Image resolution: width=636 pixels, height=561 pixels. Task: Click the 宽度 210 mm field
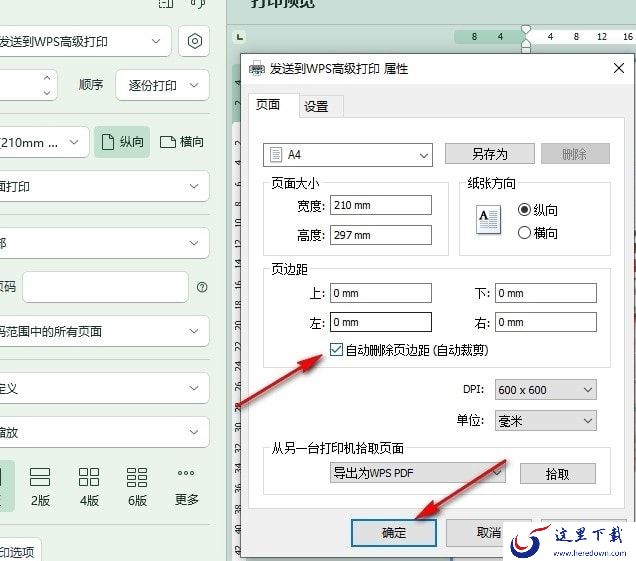point(380,205)
